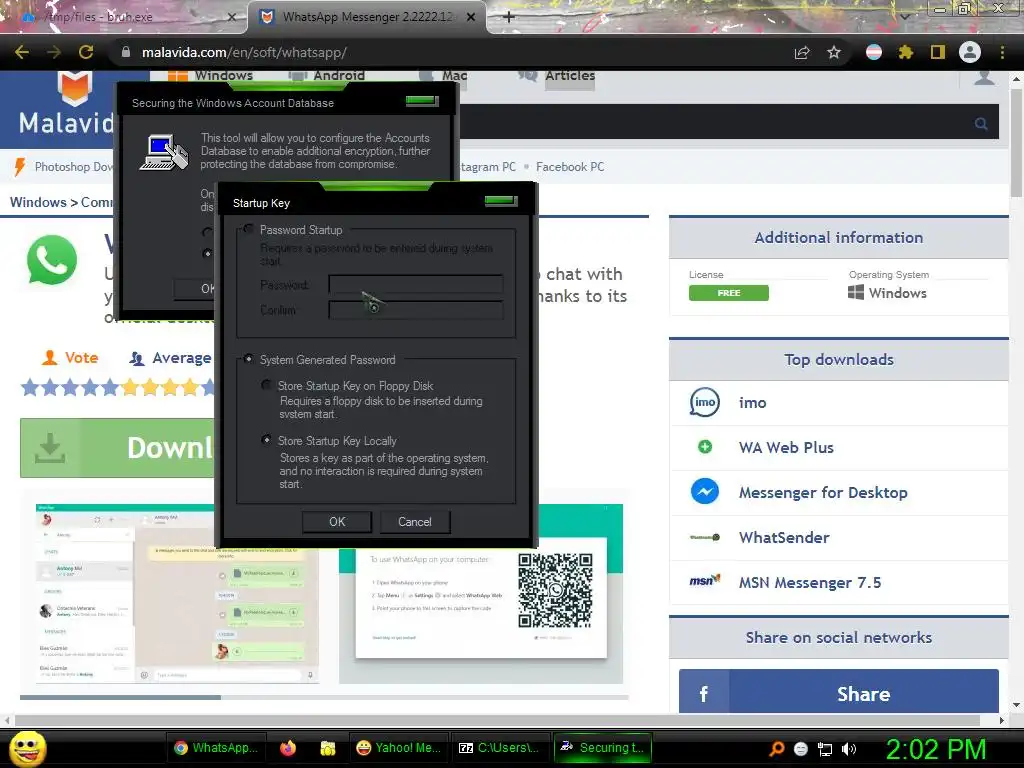The height and width of the screenshot is (768, 1024).
Task: Open WA Web Plus in Top downloads
Action: point(786,448)
